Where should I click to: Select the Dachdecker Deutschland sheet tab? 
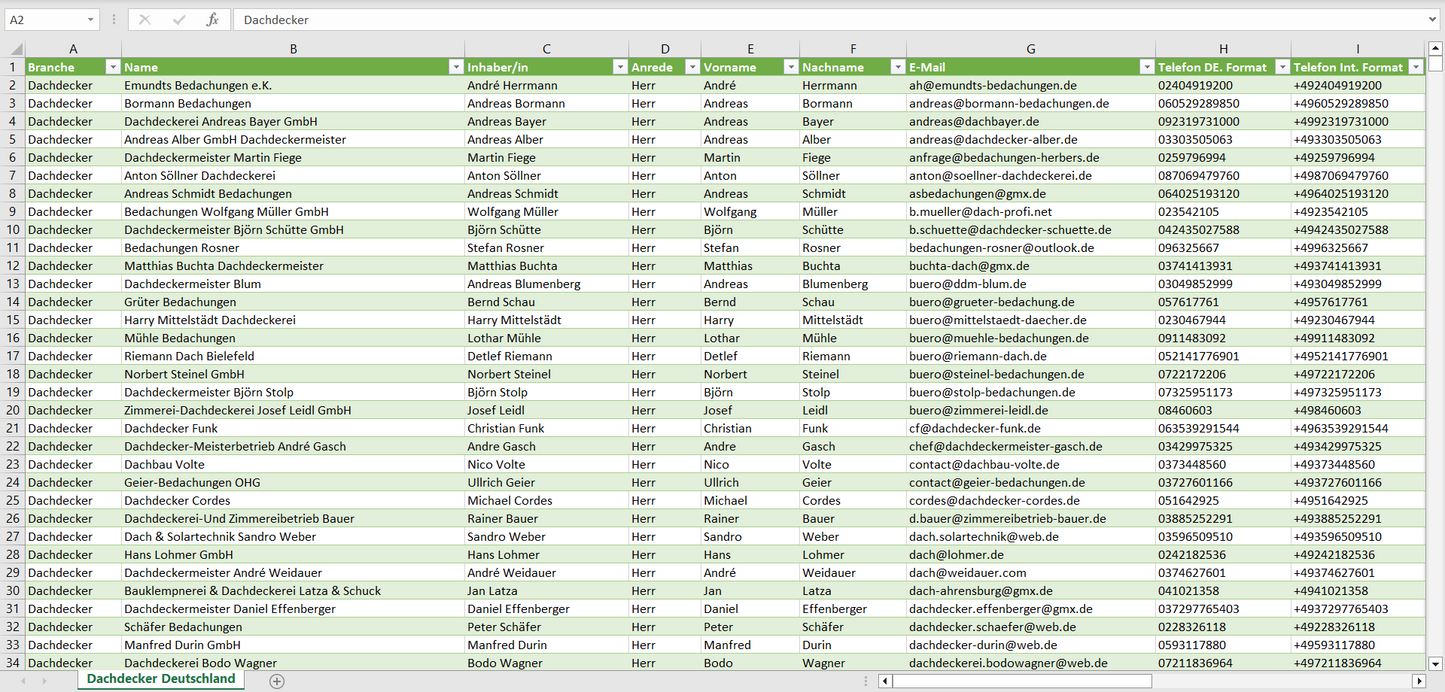(161, 679)
